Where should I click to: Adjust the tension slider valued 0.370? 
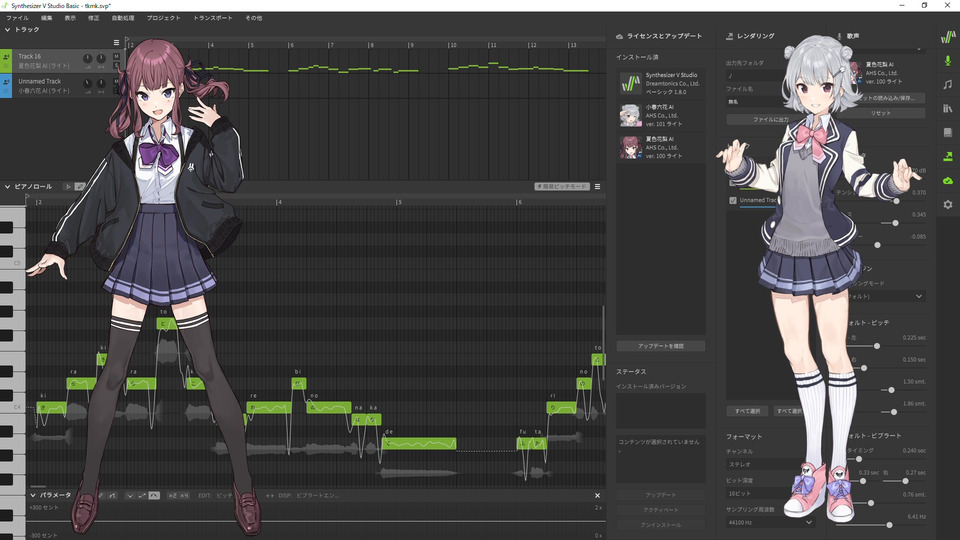pyautogui.click(x=896, y=201)
